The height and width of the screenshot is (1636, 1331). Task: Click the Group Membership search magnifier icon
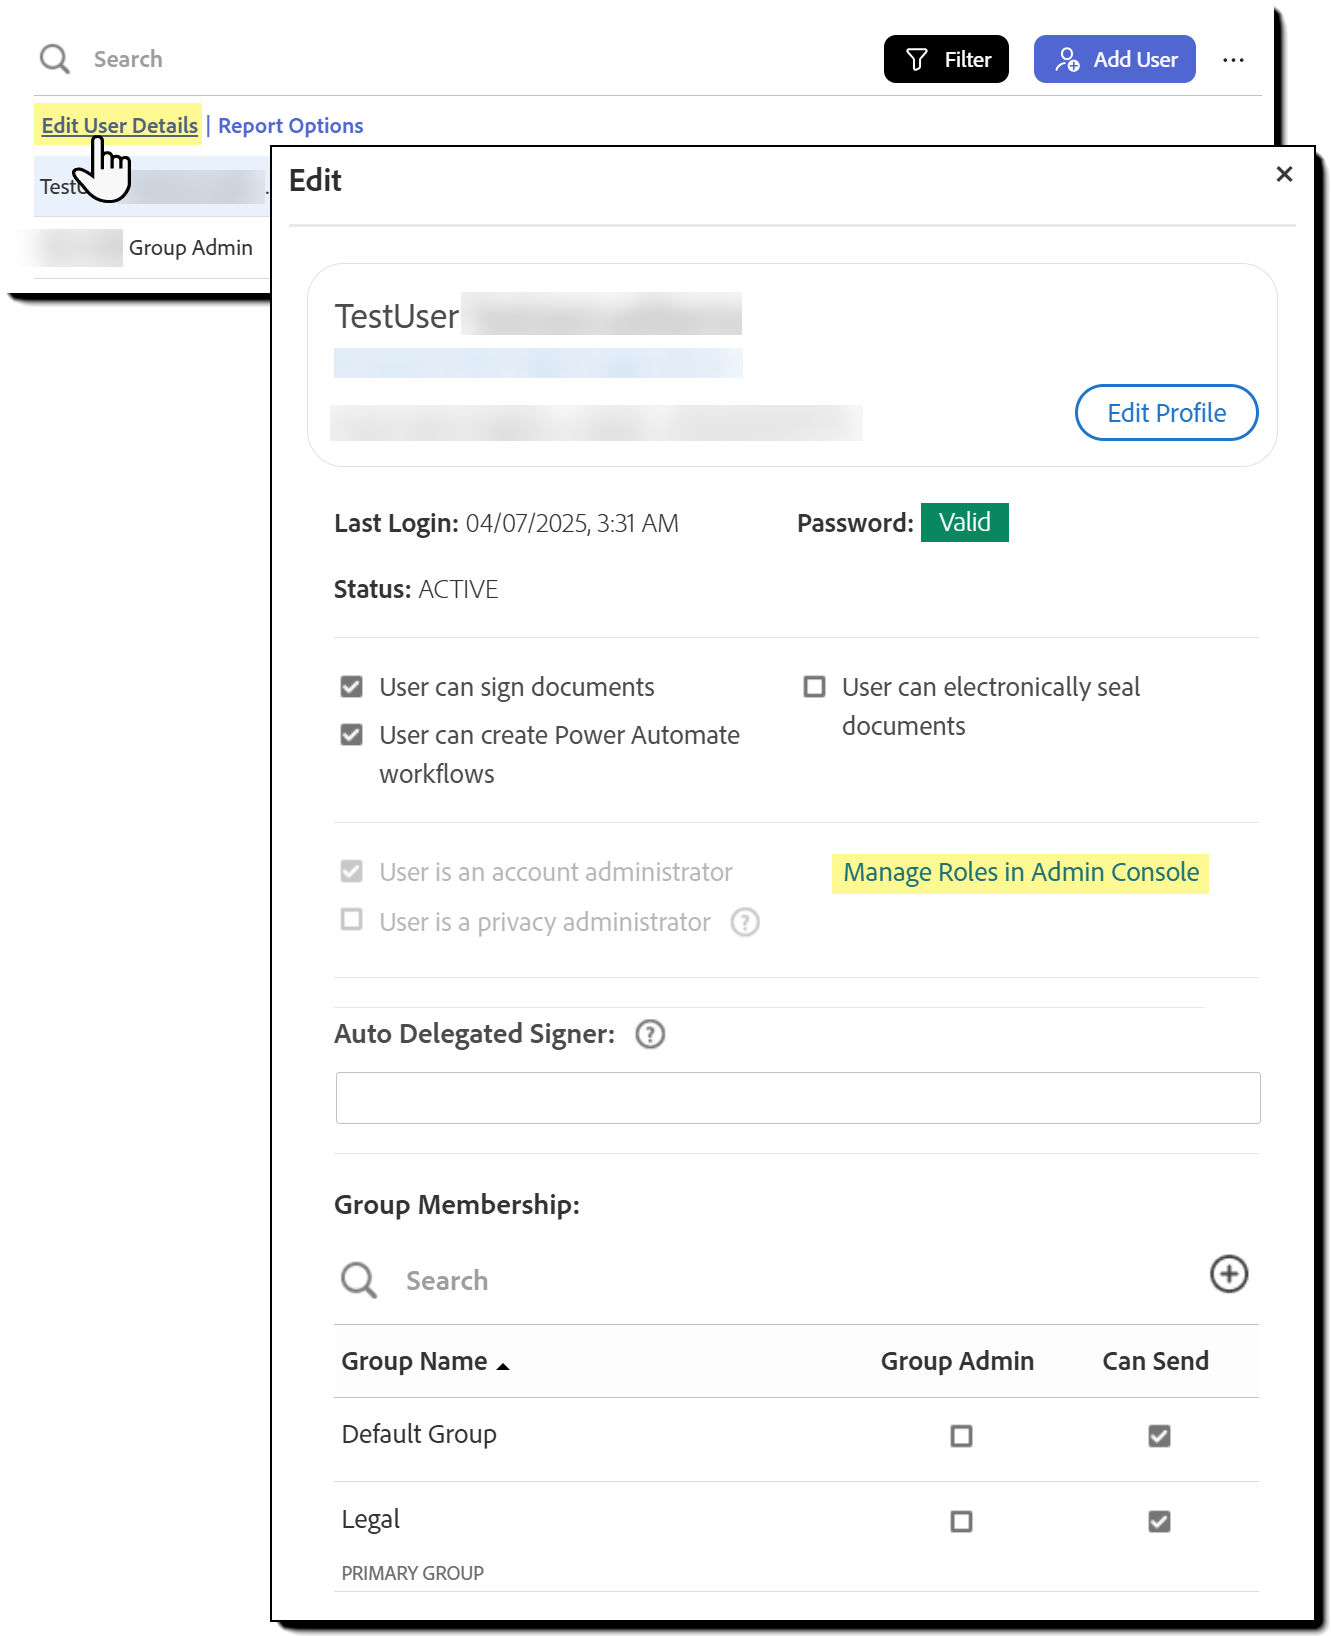[x=359, y=1280]
